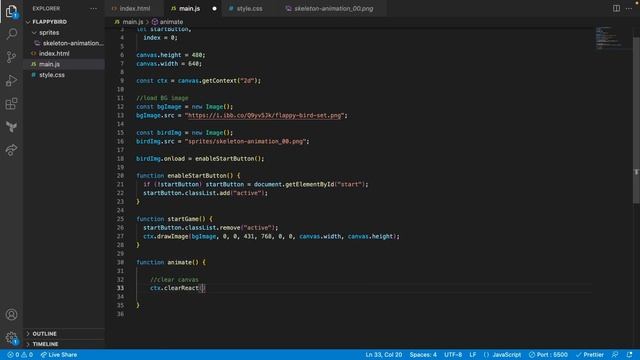
Task: Click the unsaved dot on main.js tab
Action: [214, 9]
